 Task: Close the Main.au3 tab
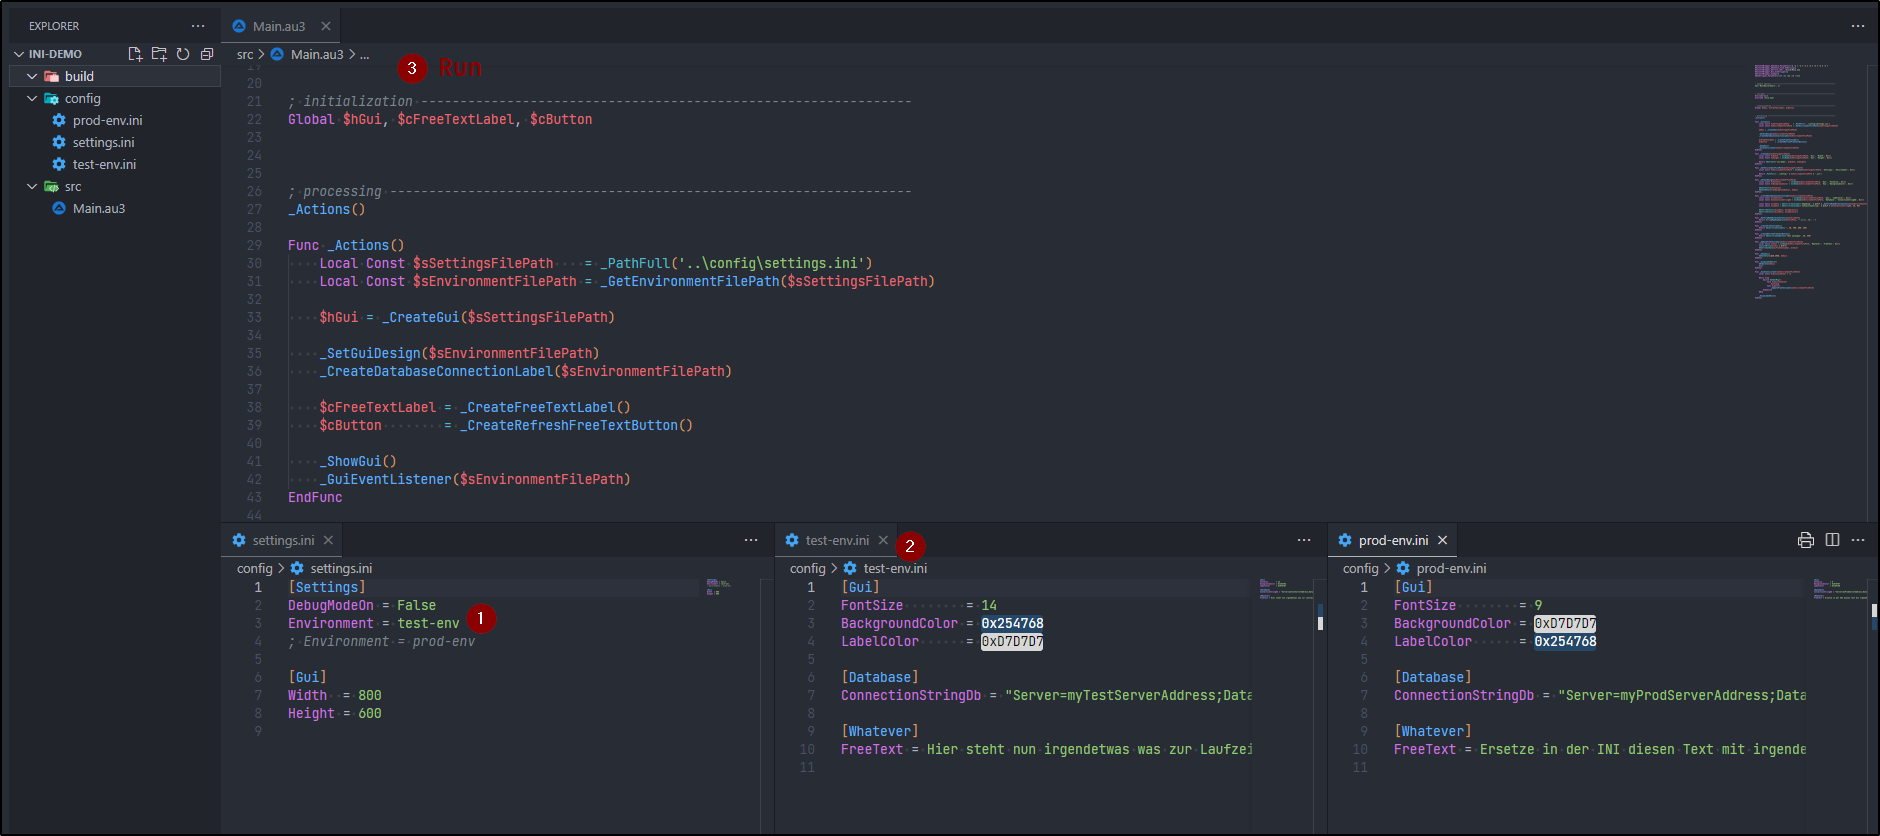pyautogui.click(x=326, y=26)
